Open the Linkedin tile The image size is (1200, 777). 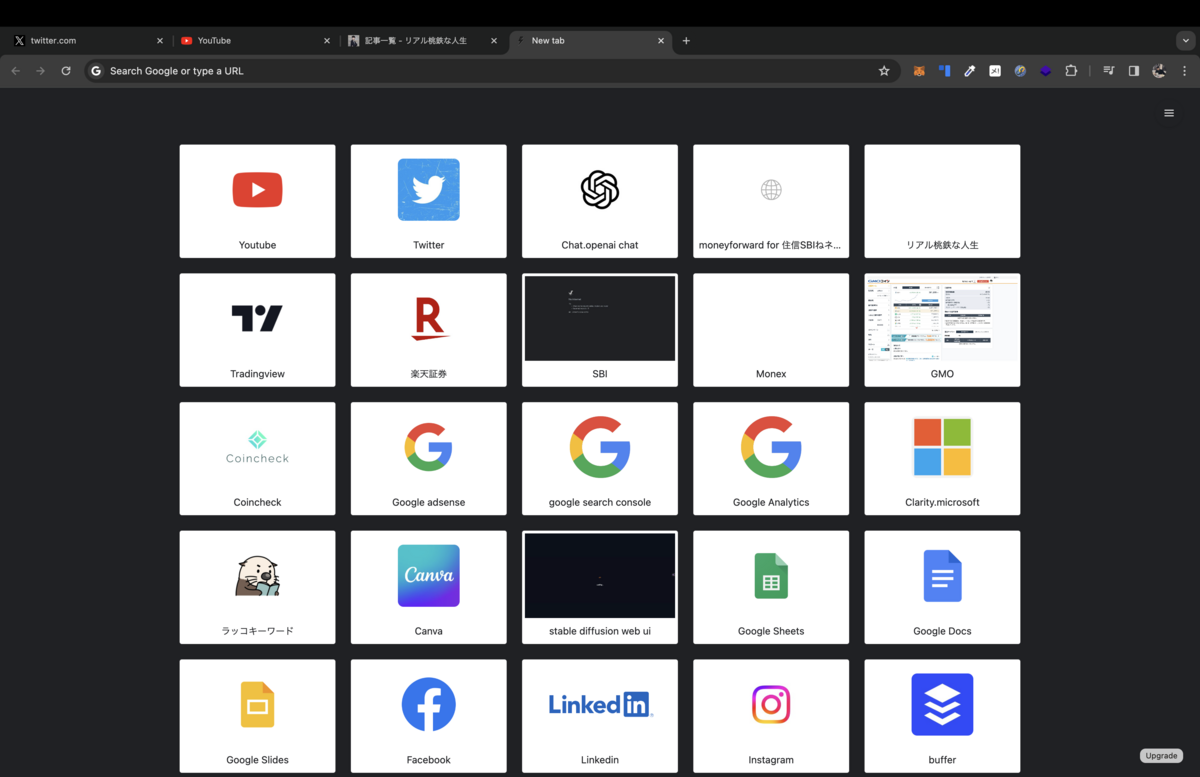tap(600, 716)
